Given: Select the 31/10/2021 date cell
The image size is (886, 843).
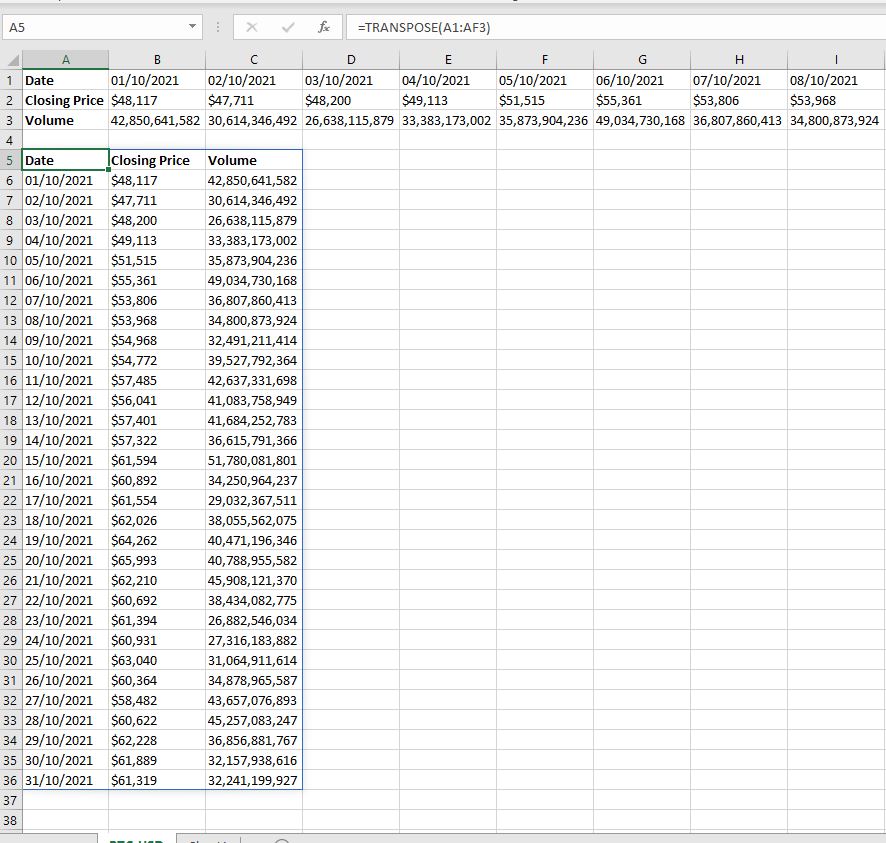Looking at the screenshot, I should pyautogui.click(x=63, y=780).
